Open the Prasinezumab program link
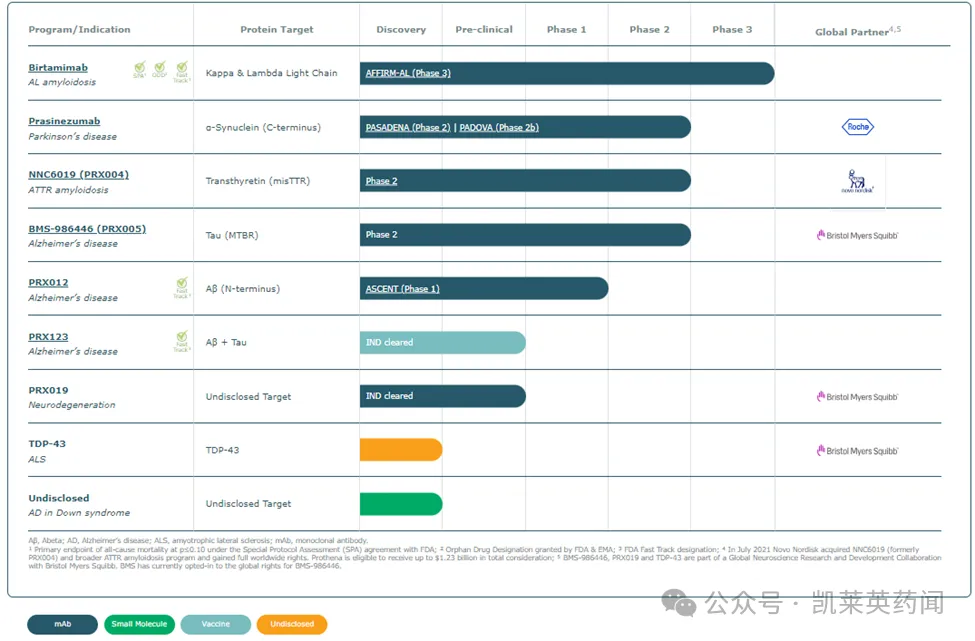 coord(64,121)
